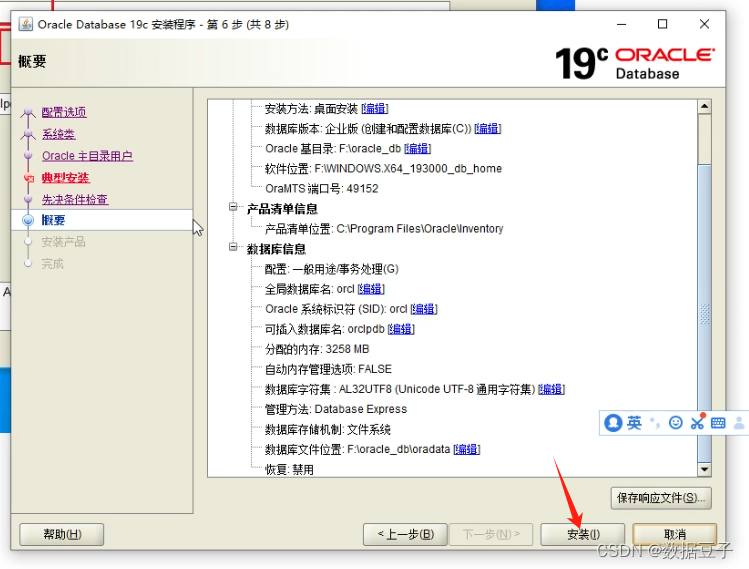This screenshot has height=569, width=749.
Task: Select 软件位置 F:\WINDOWS.X64_193000_db_home row
Action: pyautogui.click(x=384, y=169)
